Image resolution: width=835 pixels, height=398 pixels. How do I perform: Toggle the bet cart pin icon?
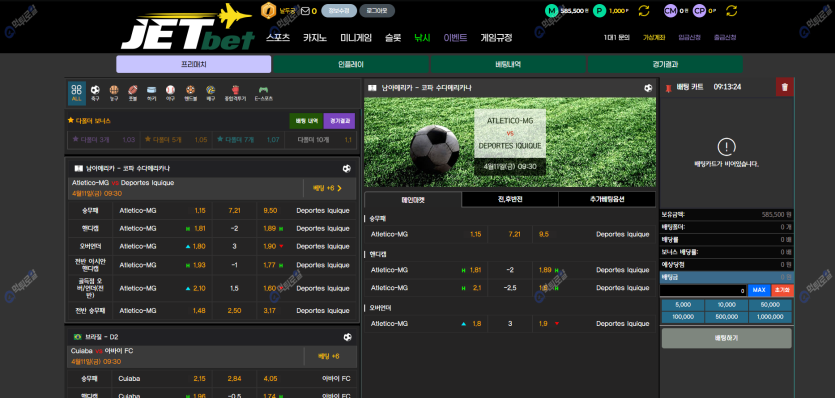[668, 88]
